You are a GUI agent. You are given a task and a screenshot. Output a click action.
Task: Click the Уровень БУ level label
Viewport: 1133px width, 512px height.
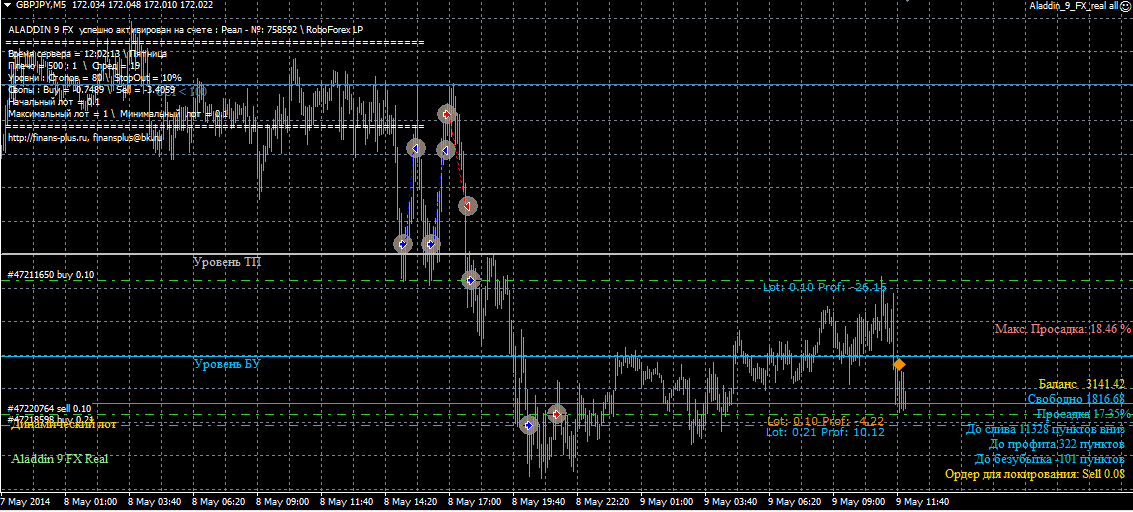click(226, 364)
